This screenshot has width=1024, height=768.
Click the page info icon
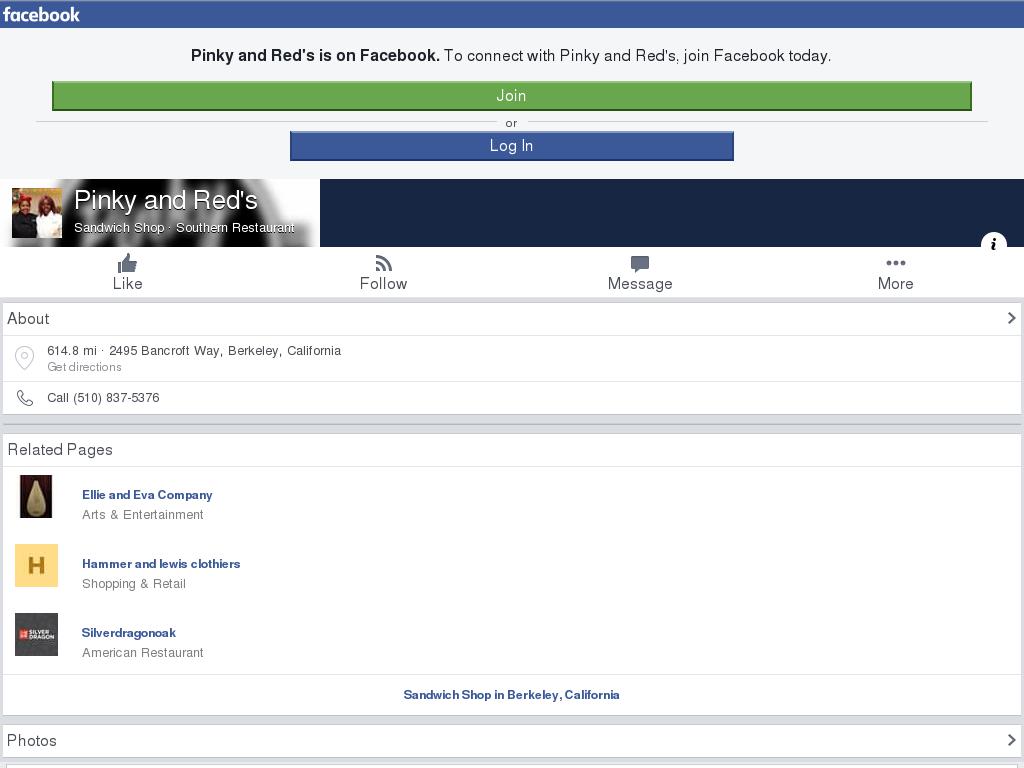pyautogui.click(x=993, y=243)
